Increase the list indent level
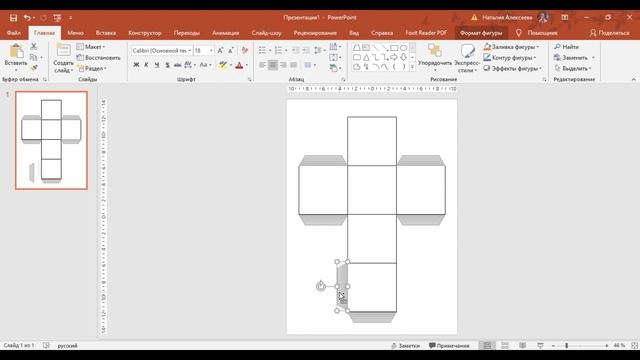 (306, 50)
